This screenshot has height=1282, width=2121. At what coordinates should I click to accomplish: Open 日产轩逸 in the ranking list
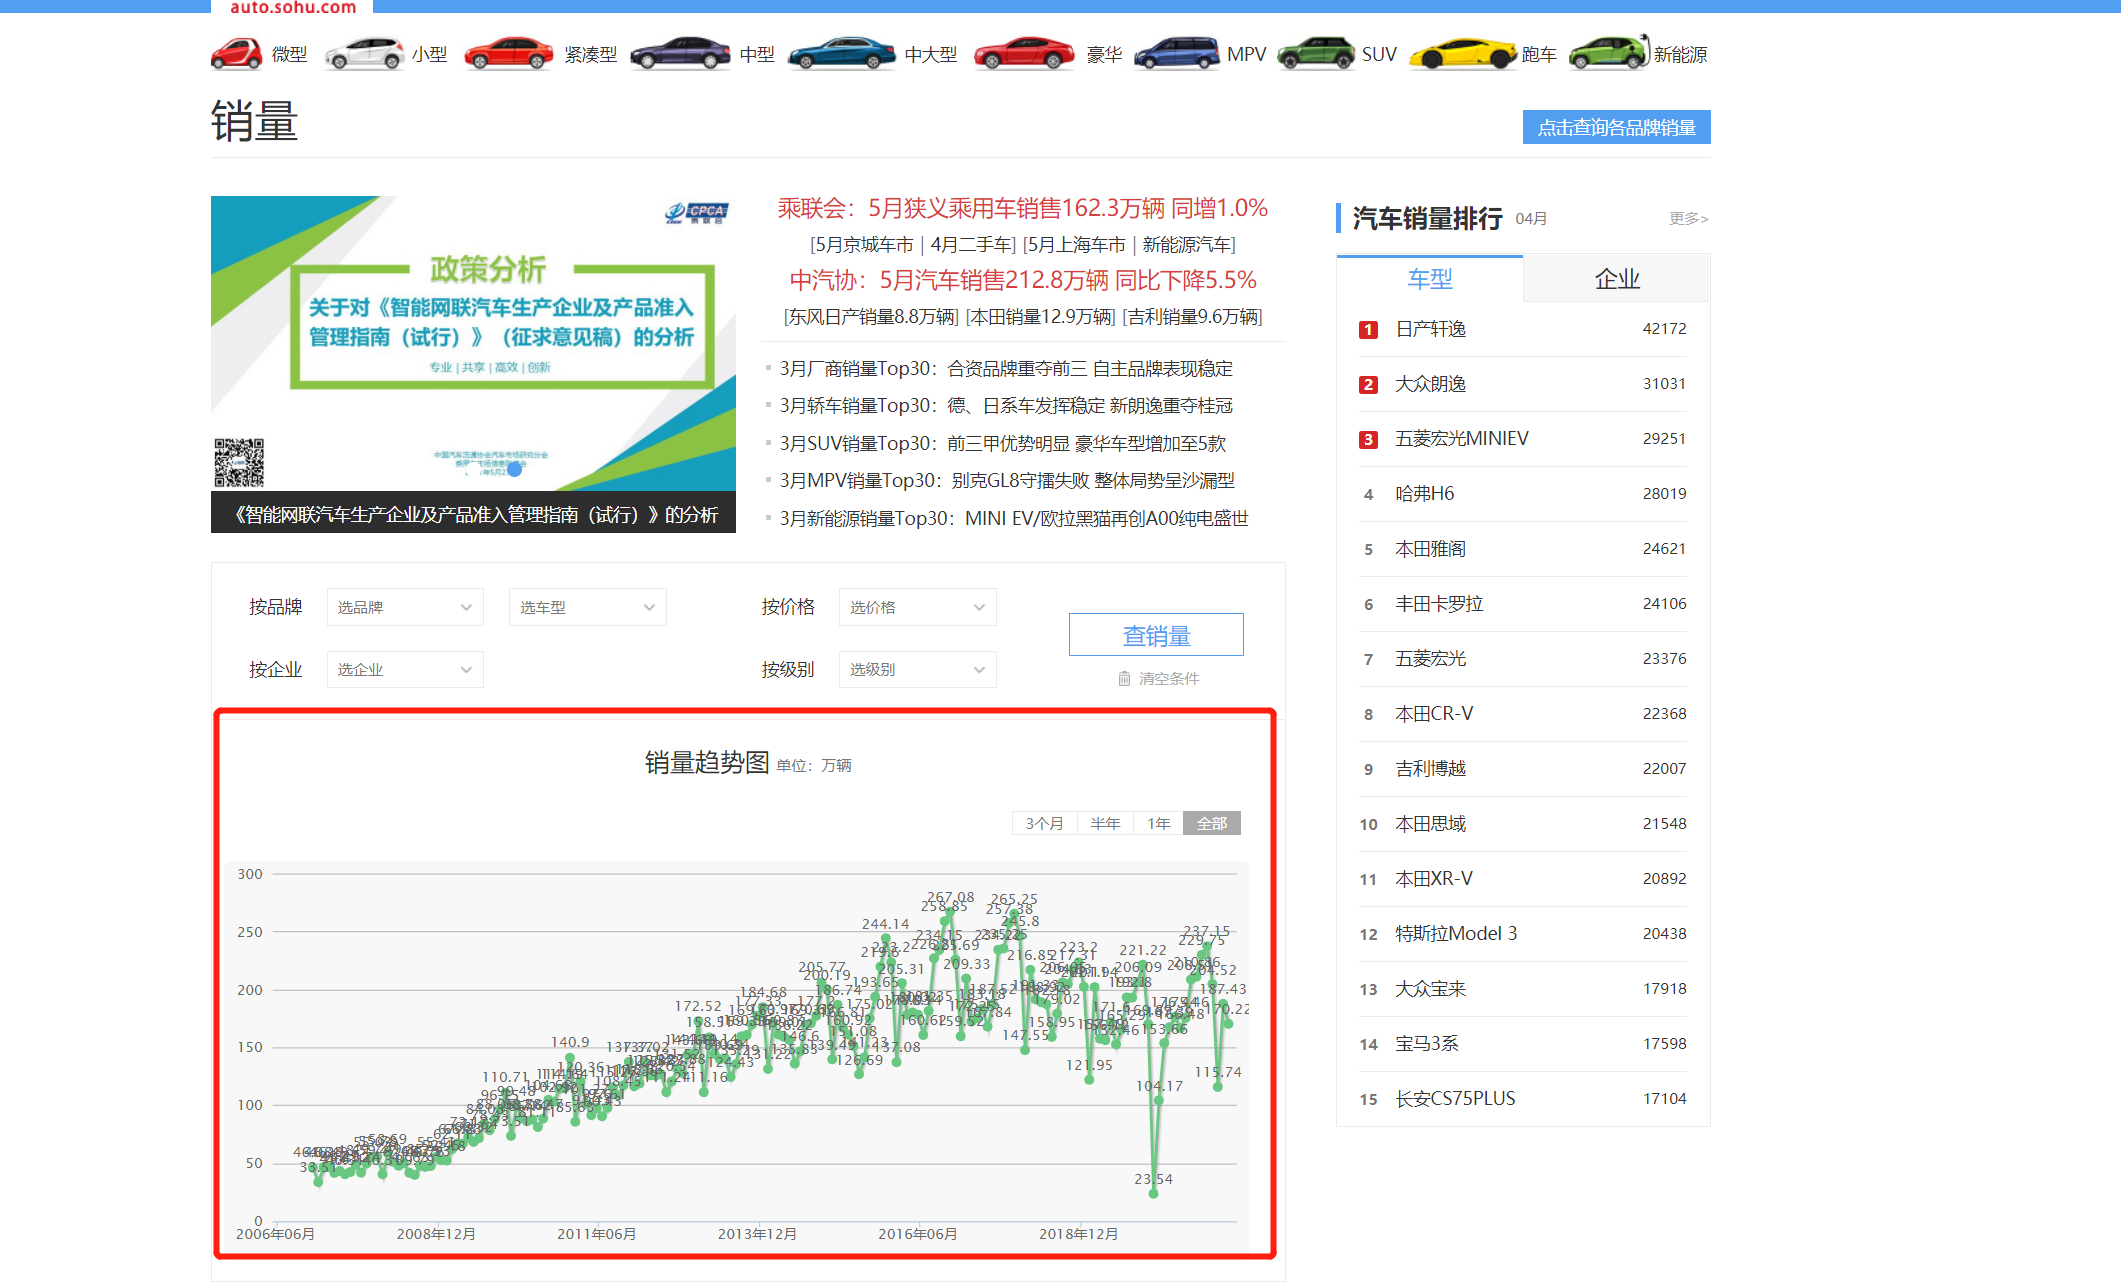point(1430,329)
